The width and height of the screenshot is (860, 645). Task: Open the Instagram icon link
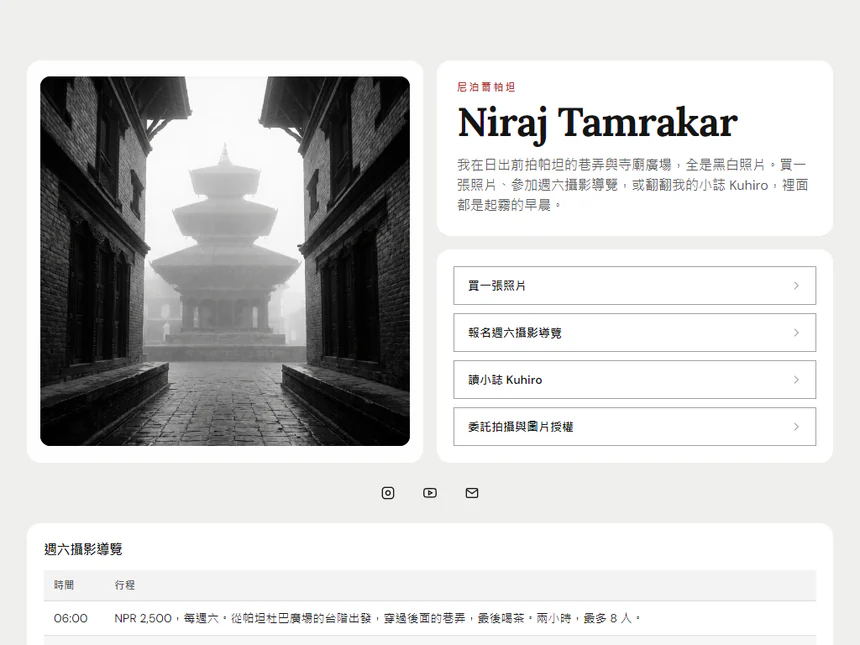pos(388,493)
